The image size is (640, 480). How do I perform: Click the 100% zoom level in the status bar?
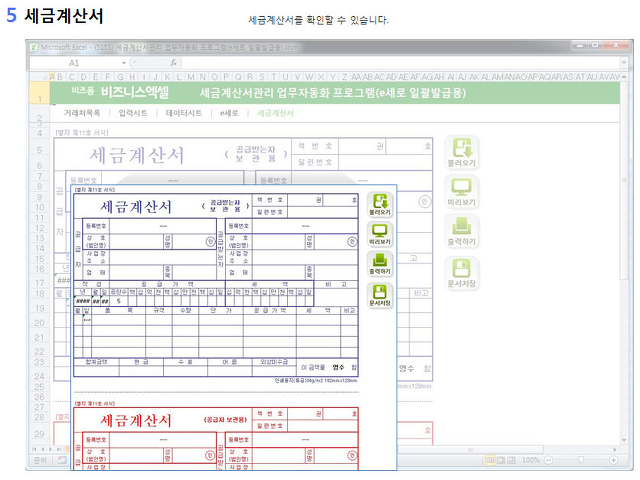click(x=531, y=460)
